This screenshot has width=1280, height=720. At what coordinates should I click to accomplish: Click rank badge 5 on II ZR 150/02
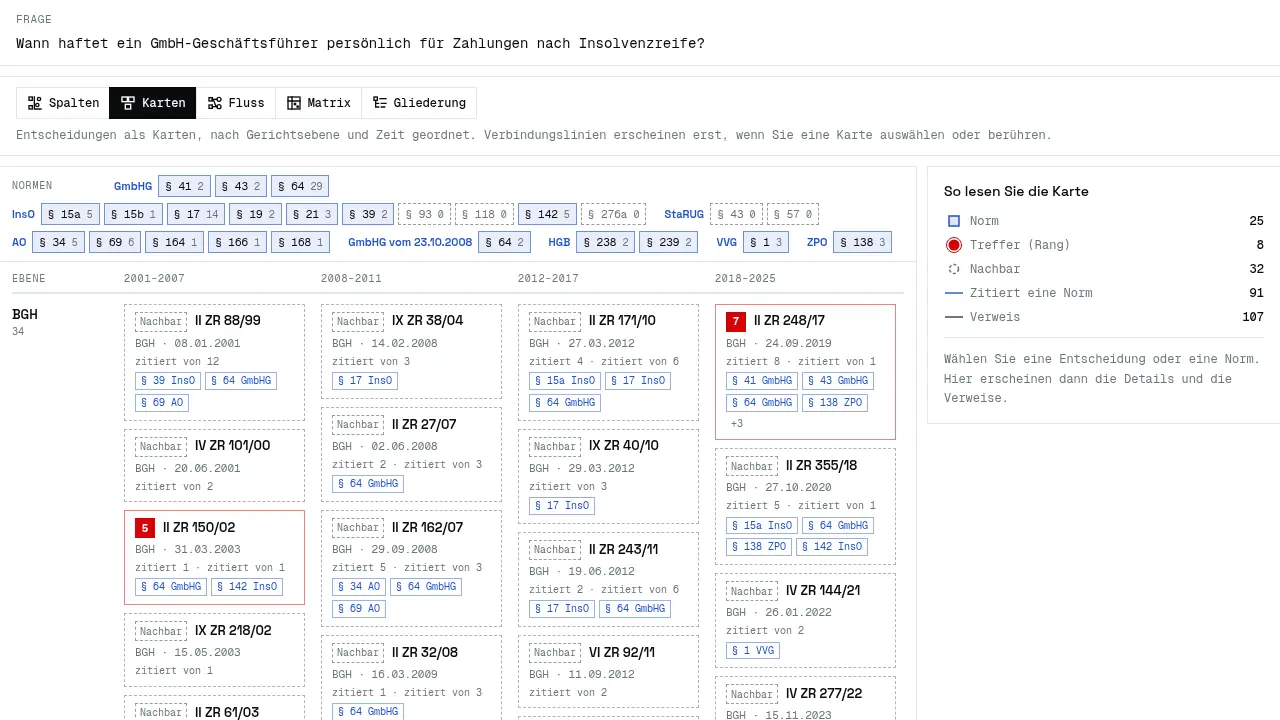click(145, 528)
